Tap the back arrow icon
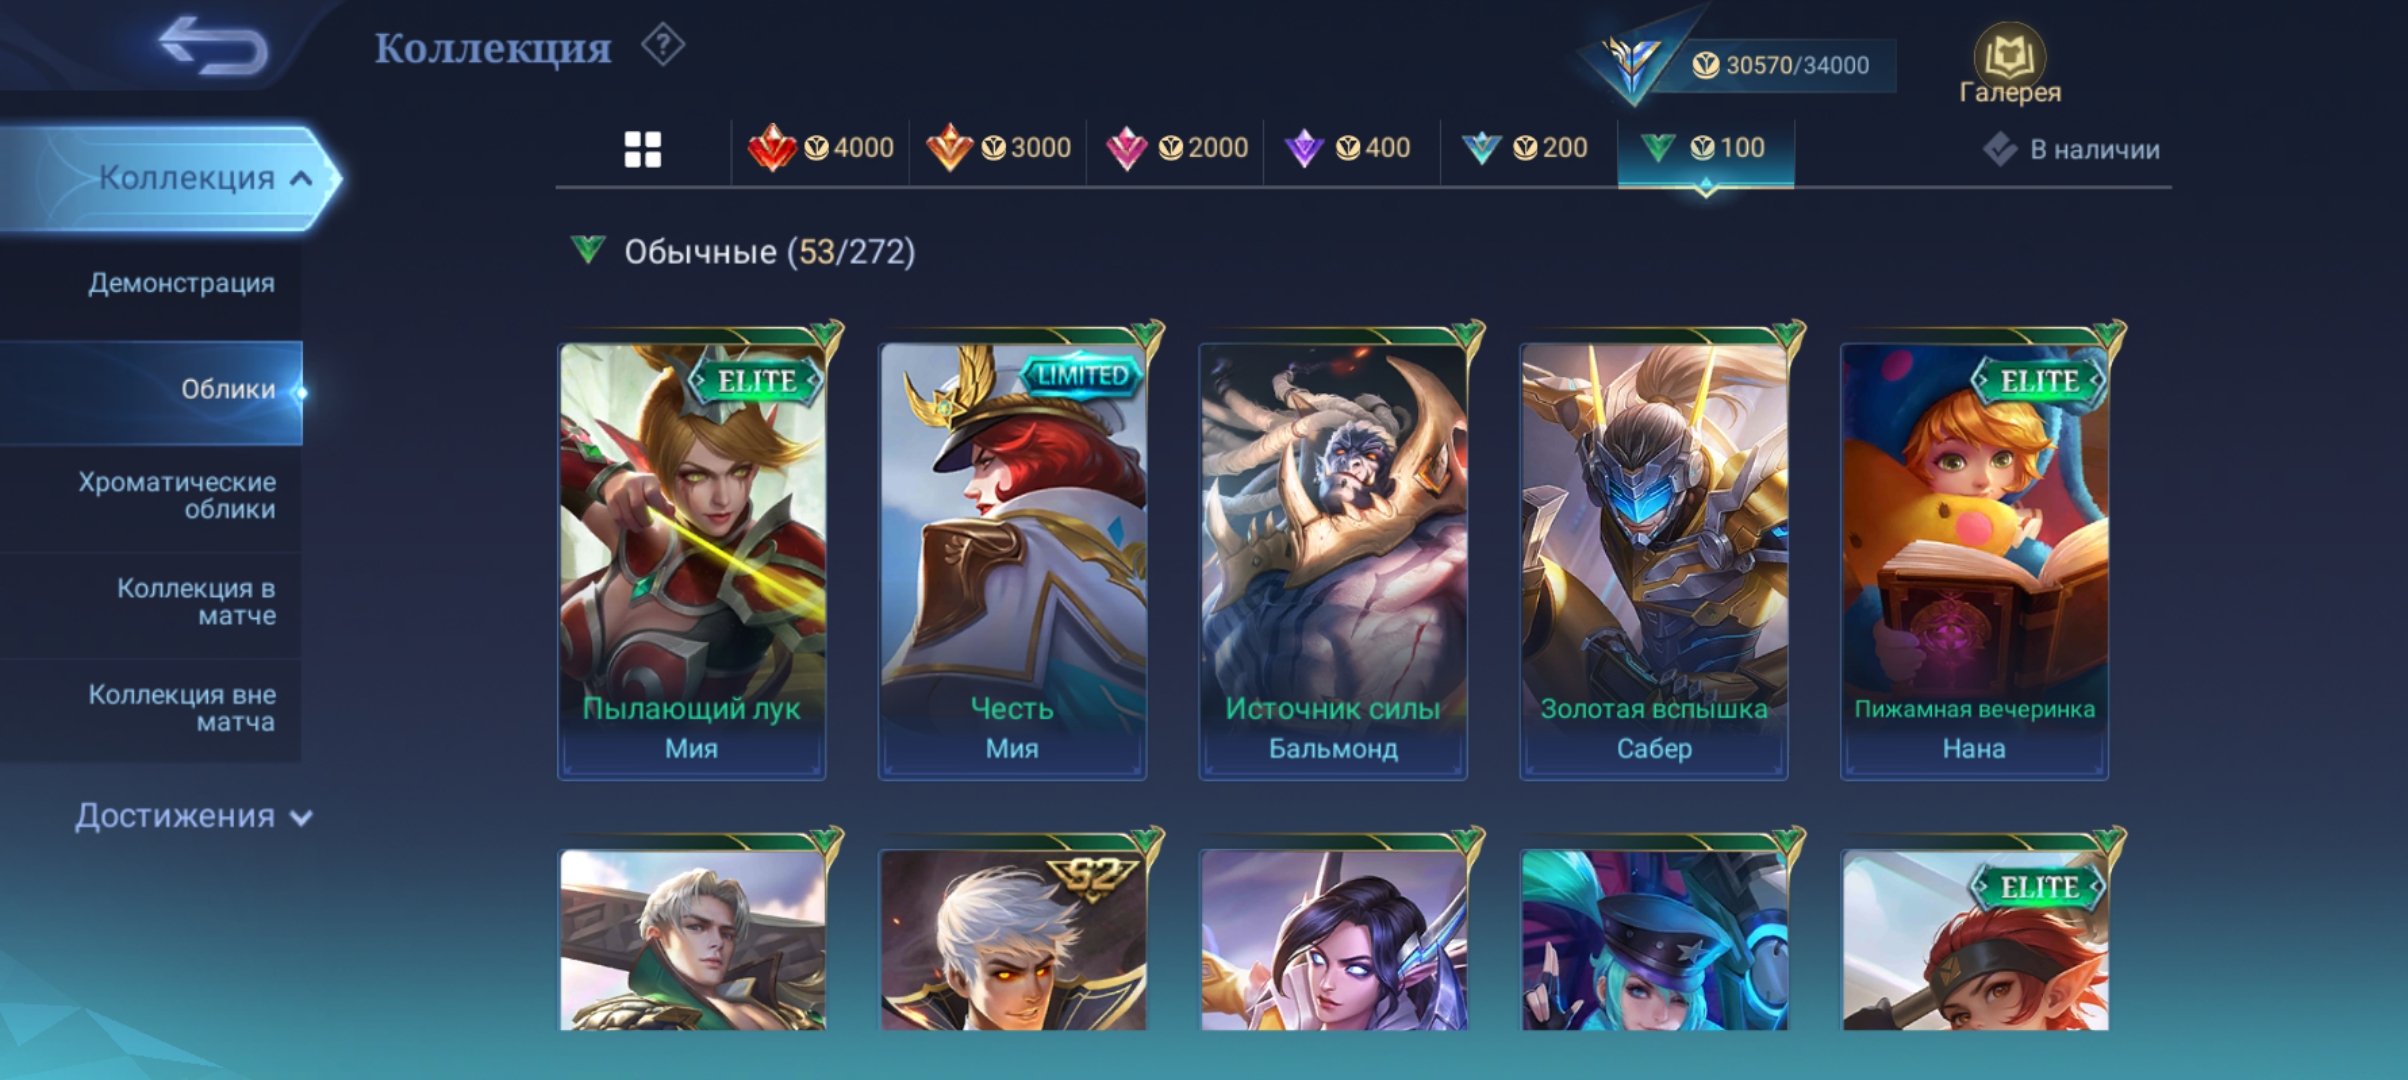 [x=213, y=46]
